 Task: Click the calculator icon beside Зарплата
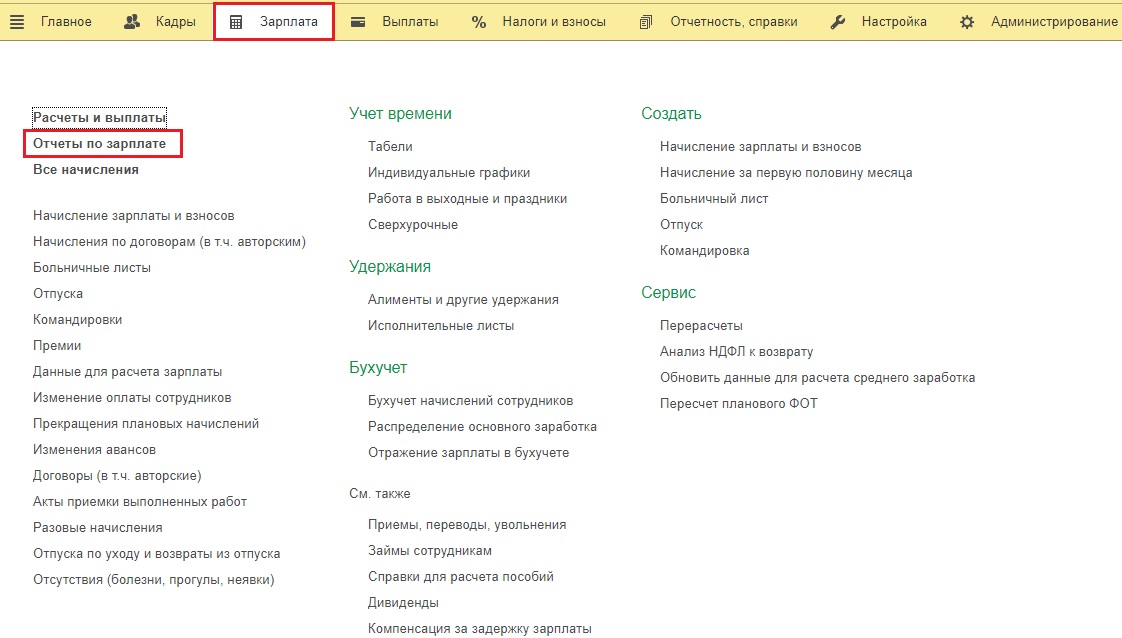pyautogui.click(x=236, y=22)
